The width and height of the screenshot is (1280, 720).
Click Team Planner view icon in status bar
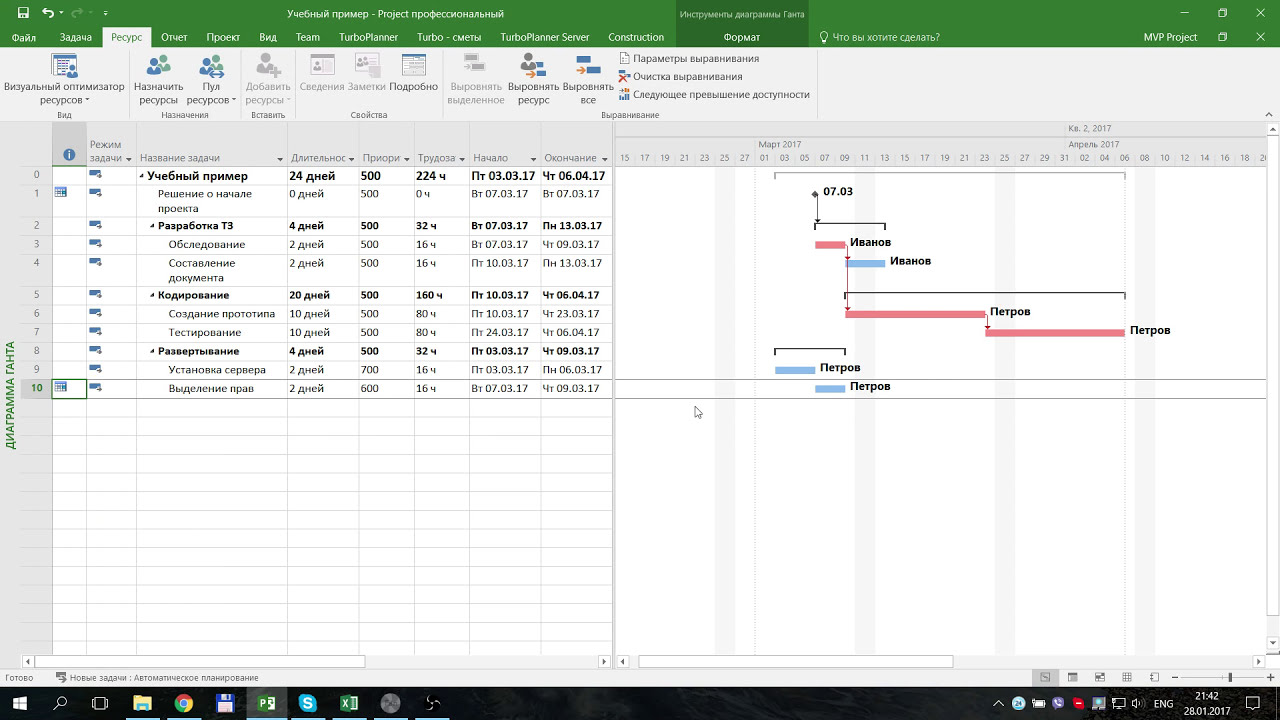[x=1100, y=678]
